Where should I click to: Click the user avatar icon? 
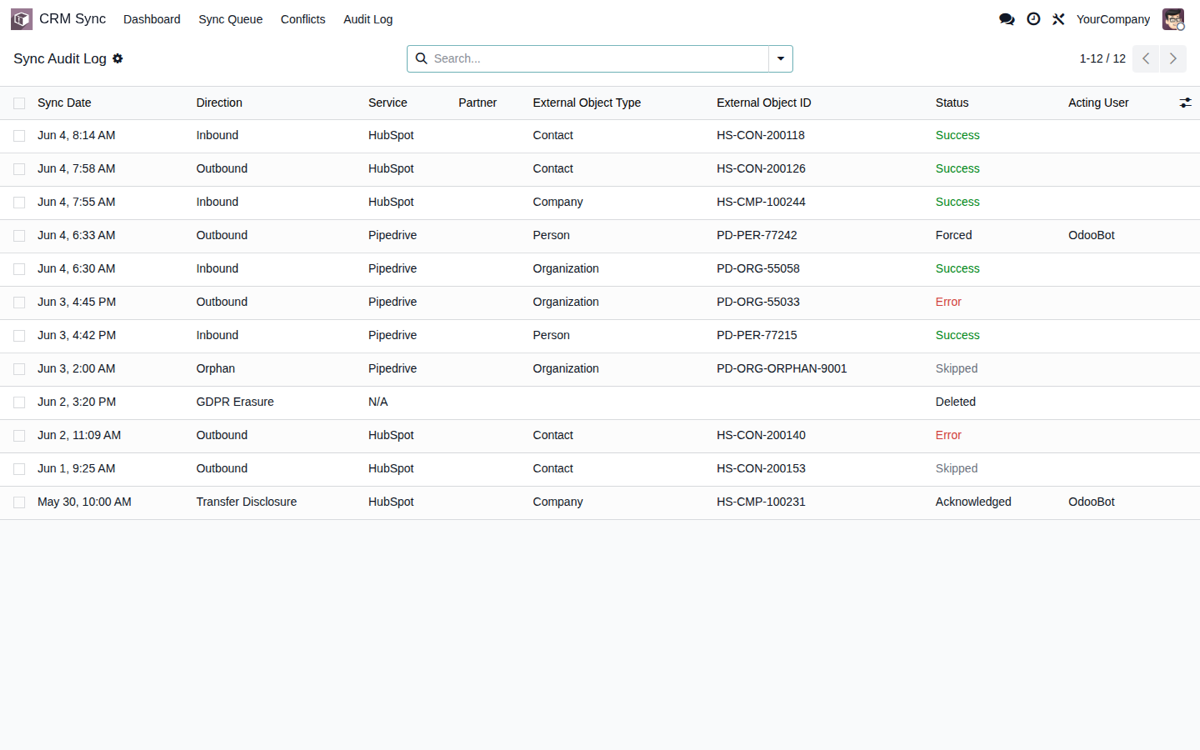coord(1173,19)
